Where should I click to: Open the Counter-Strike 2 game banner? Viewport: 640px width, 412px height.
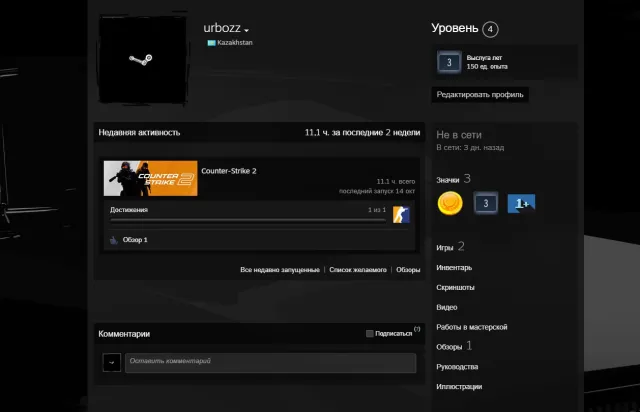[151, 178]
